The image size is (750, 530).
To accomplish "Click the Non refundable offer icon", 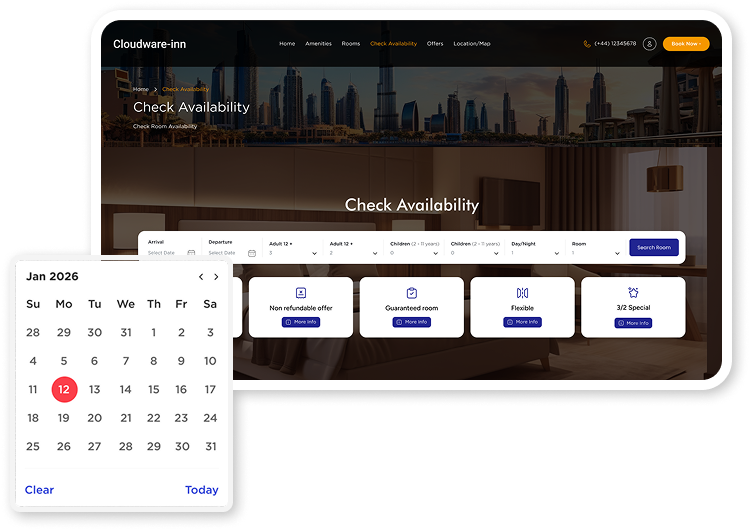I will click(301, 293).
